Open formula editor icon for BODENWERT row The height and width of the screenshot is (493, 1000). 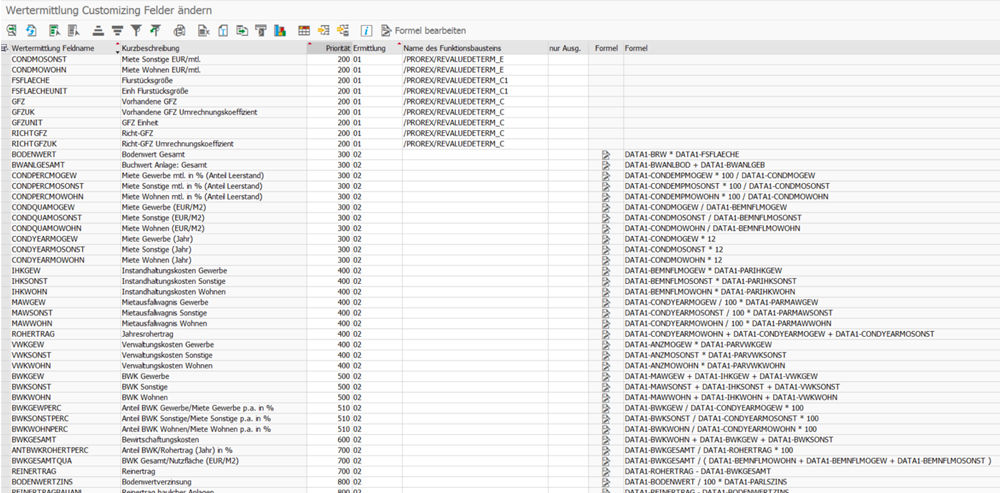605,155
